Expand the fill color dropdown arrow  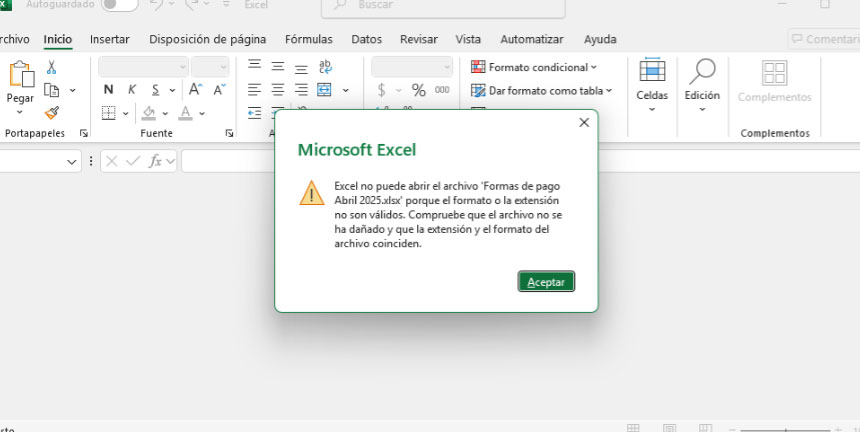165,113
